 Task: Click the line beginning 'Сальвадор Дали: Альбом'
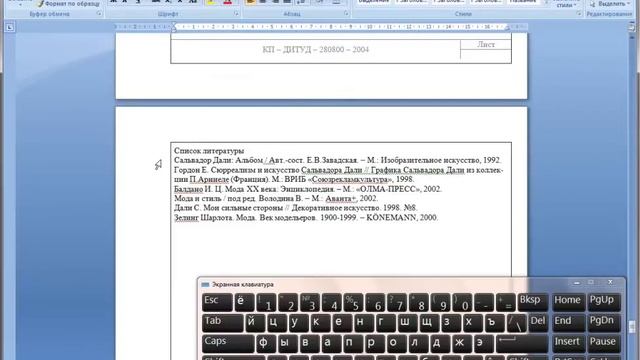click(x=338, y=160)
